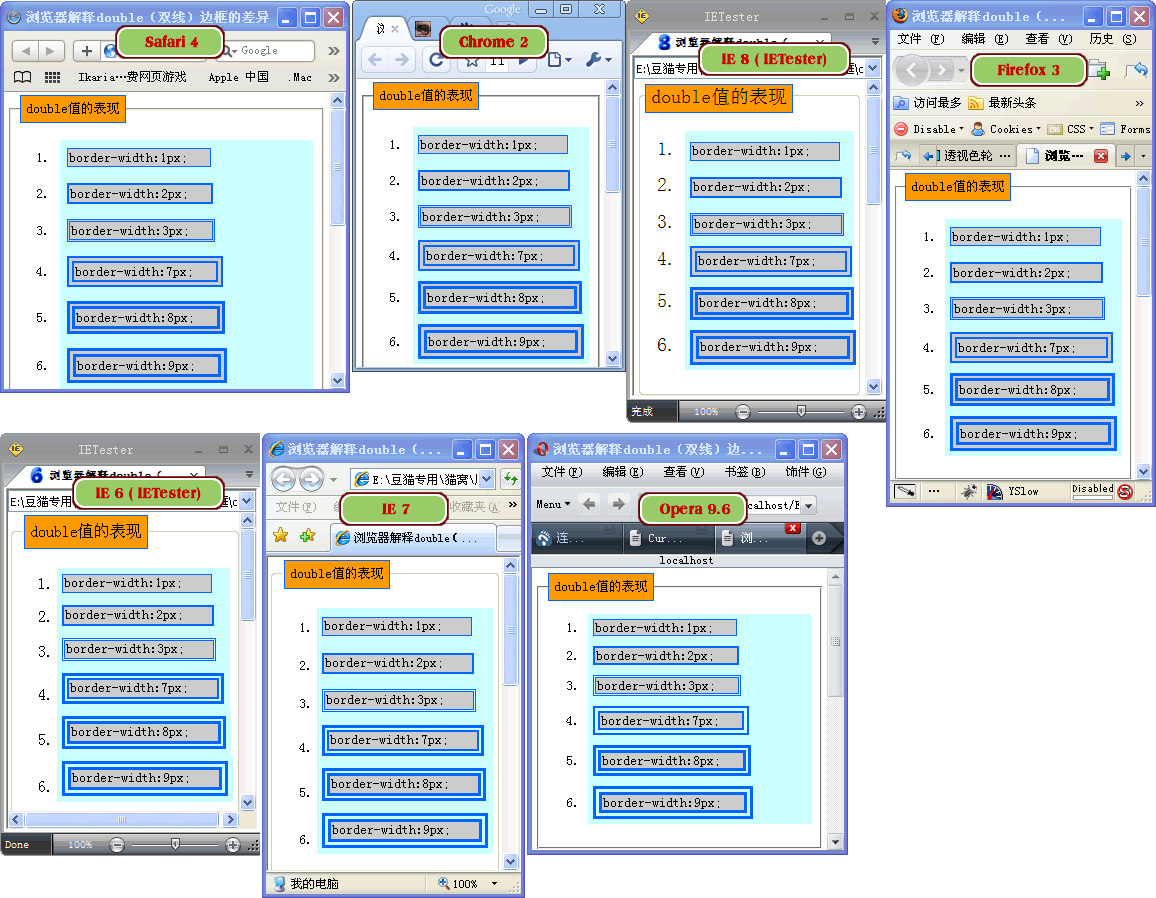Zoom out in IE 8 IETester status bar

(x=743, y=412)
